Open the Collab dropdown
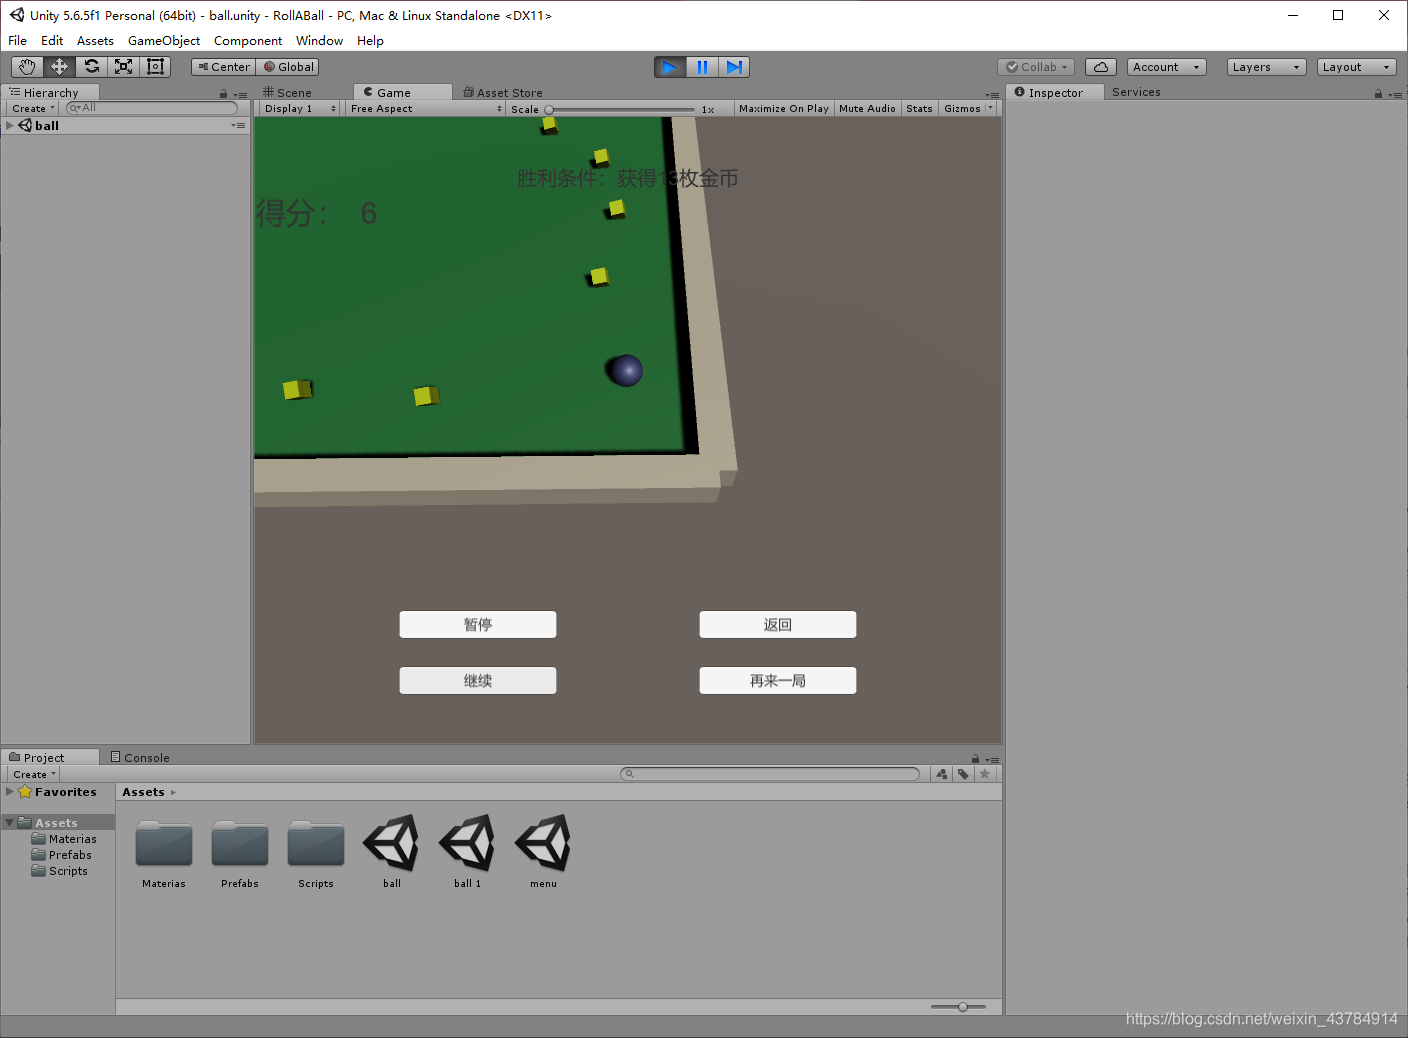1408x1038 pixels. coord(1036,67)
